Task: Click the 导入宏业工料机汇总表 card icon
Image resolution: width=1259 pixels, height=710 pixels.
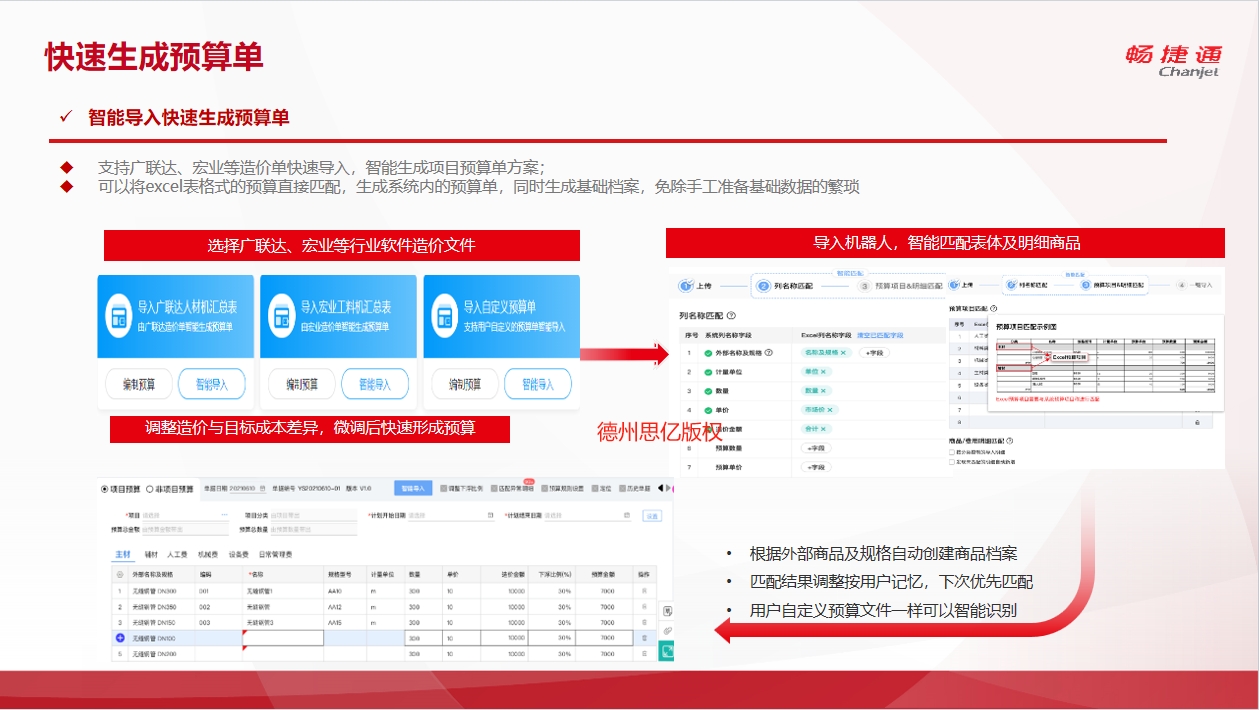Action: coord(282,316)
